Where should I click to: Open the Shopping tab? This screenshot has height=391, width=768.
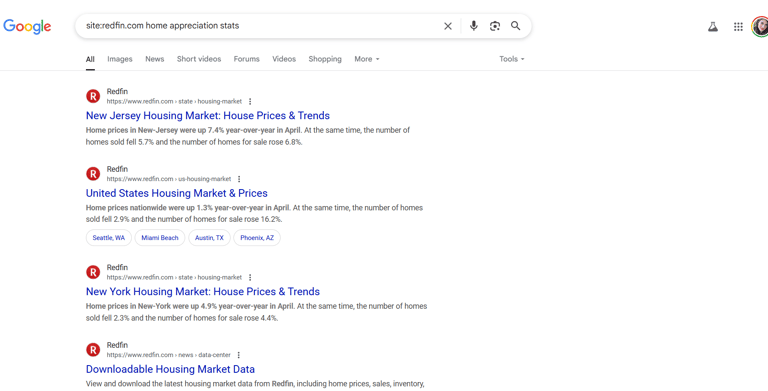[325, 59]
